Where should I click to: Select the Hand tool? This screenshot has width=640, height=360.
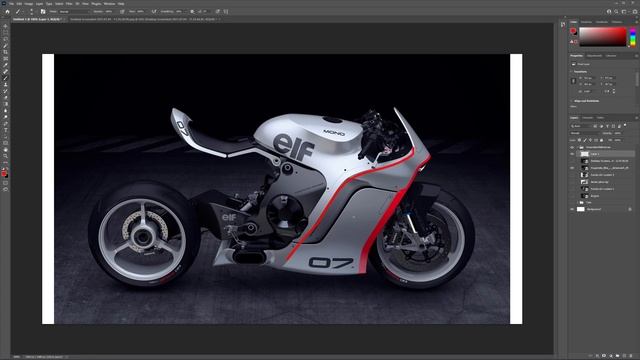5,149
